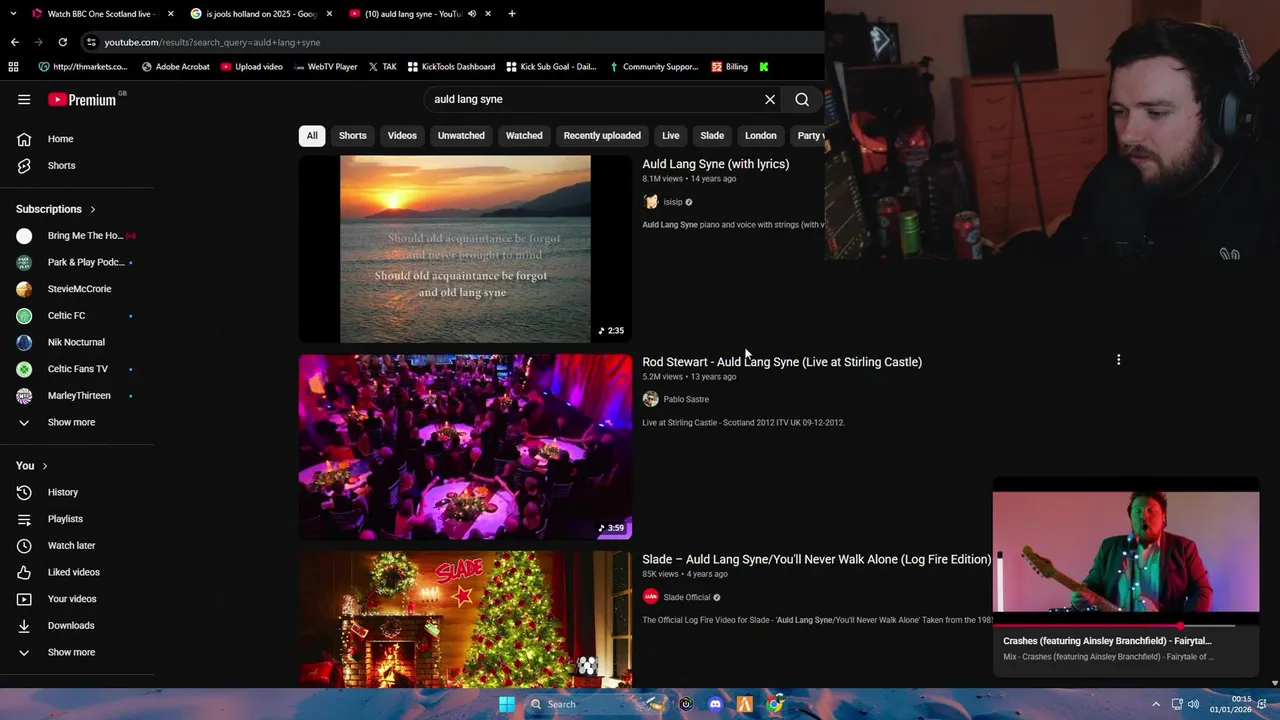Open Slade Log Fire Edition thumbnail
The image size is (1280, 720).
[465, 620]
